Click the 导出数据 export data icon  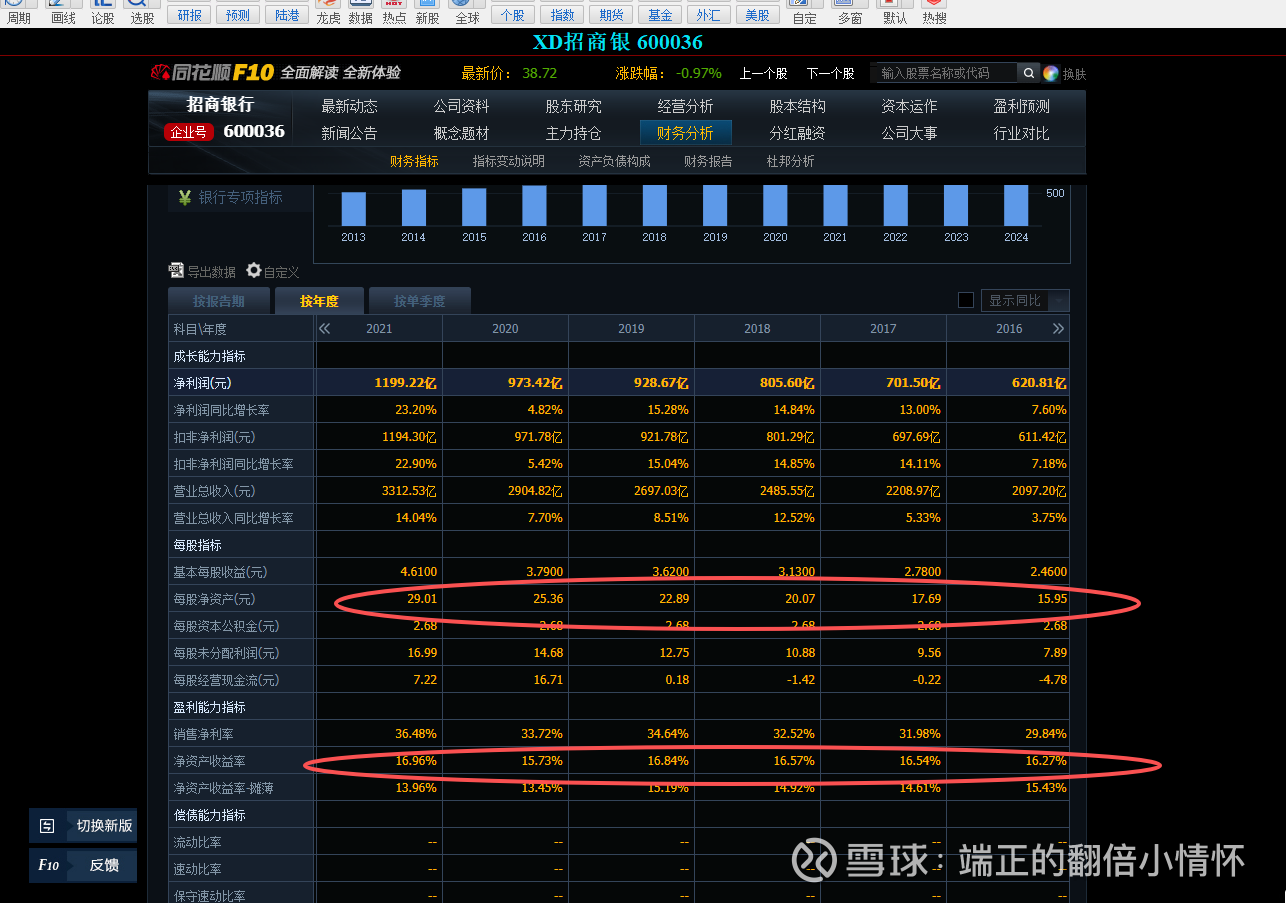coord(176,271)
